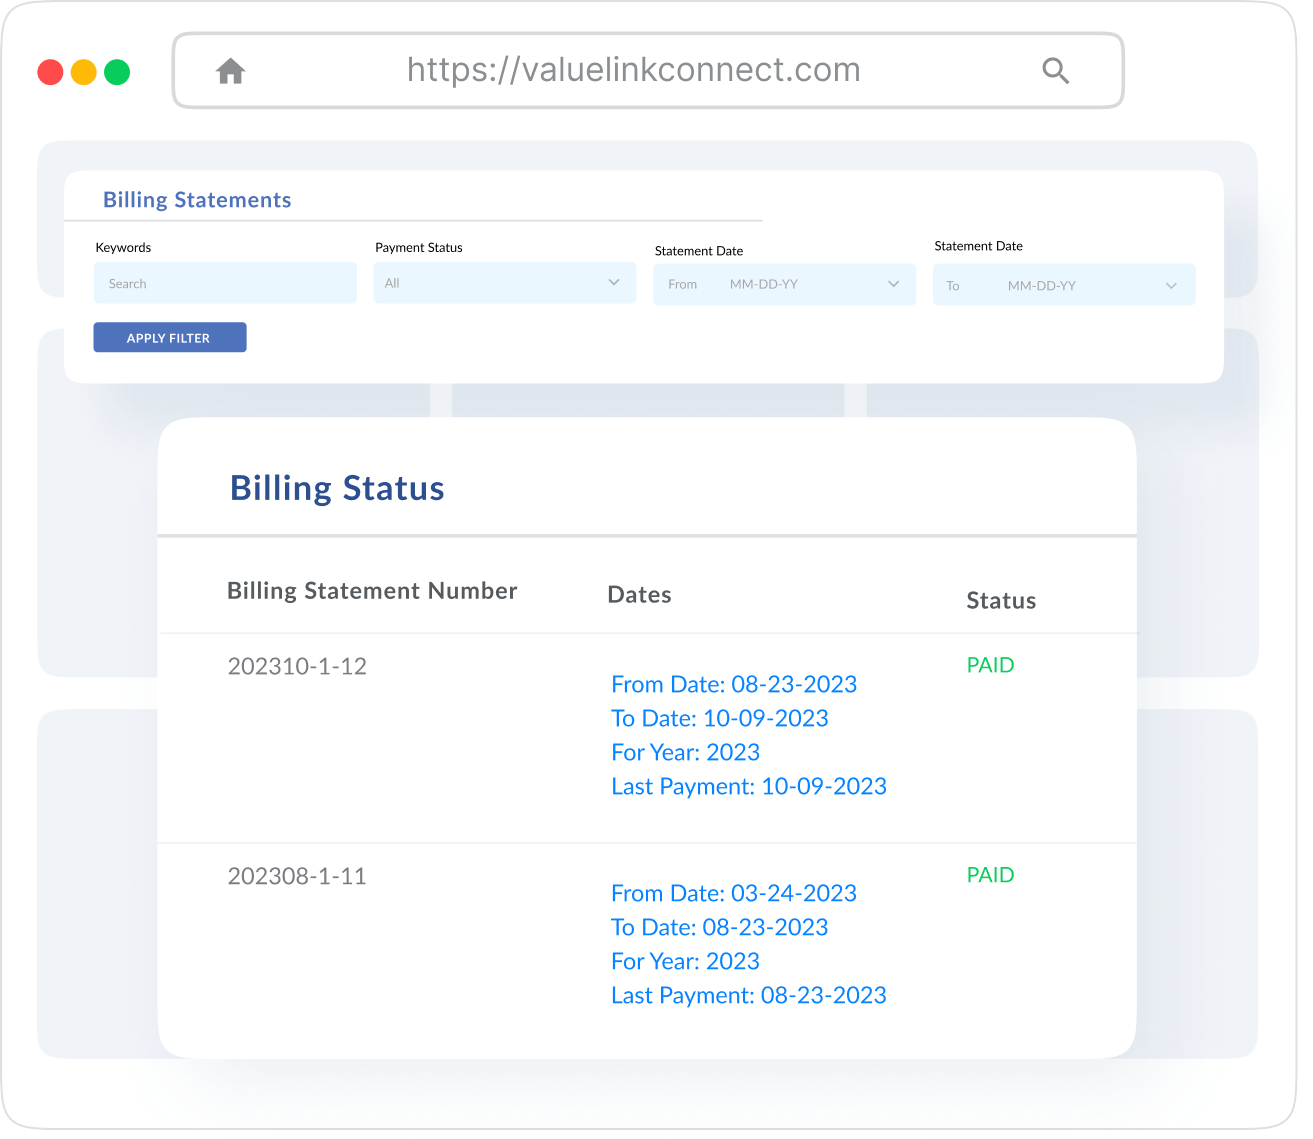
Task: Click the magnifier search icon in address bar
Action: click(1055, 71)
